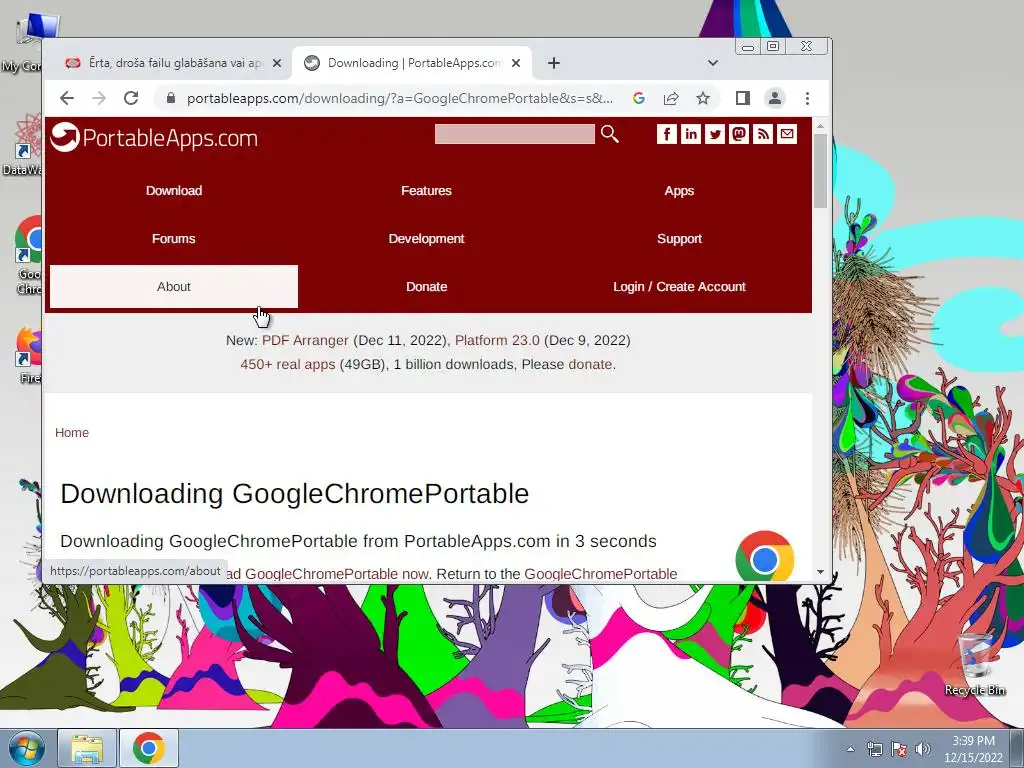Open Windows Explorer from the taskbar

click(87, 748)
